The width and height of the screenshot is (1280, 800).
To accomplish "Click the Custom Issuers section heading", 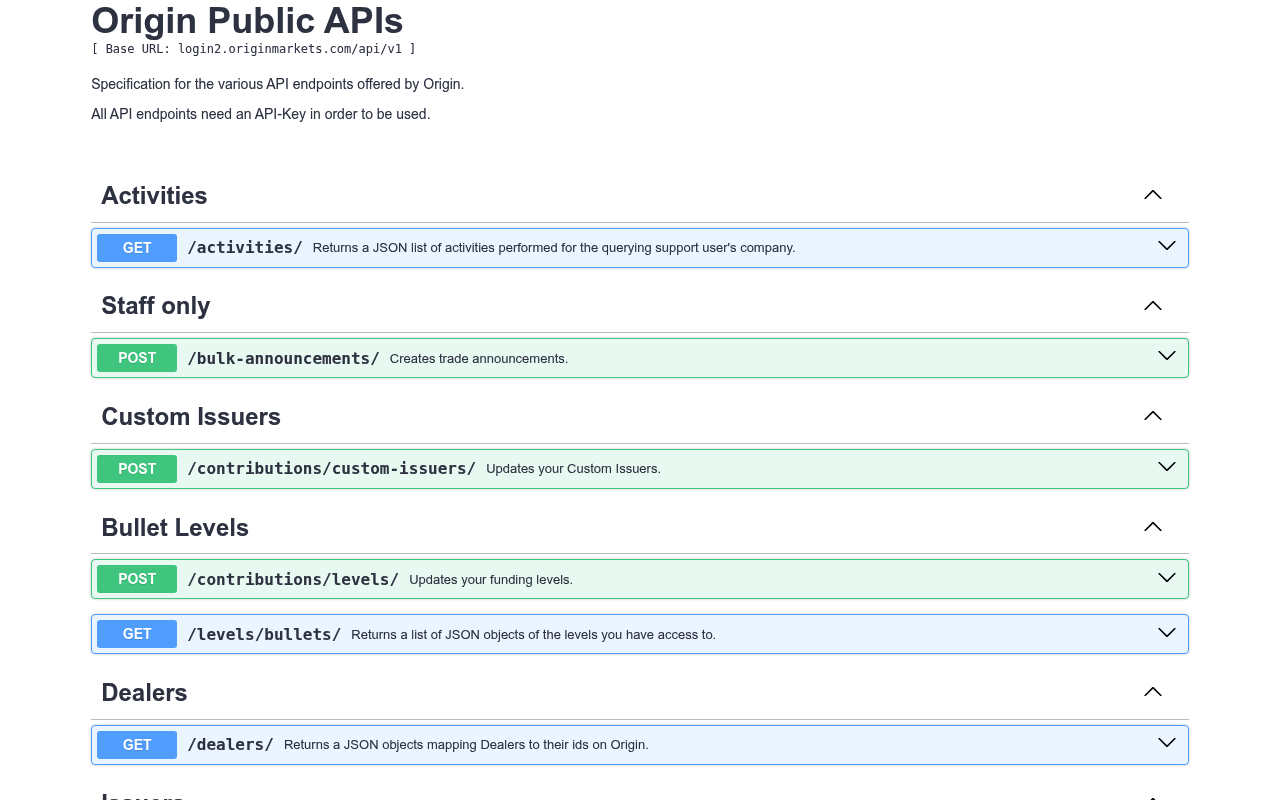I will [191, 416].
